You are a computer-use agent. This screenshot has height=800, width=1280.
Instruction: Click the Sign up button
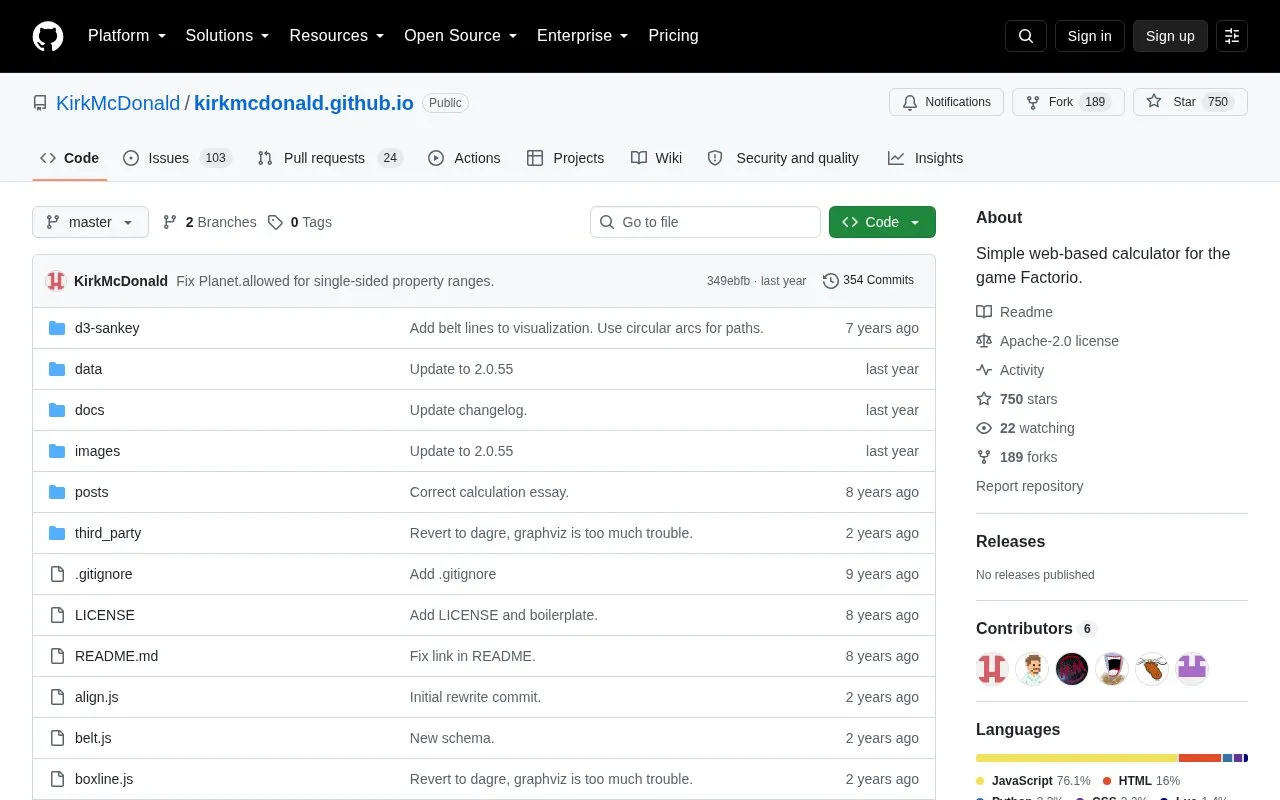[1170, 36]
